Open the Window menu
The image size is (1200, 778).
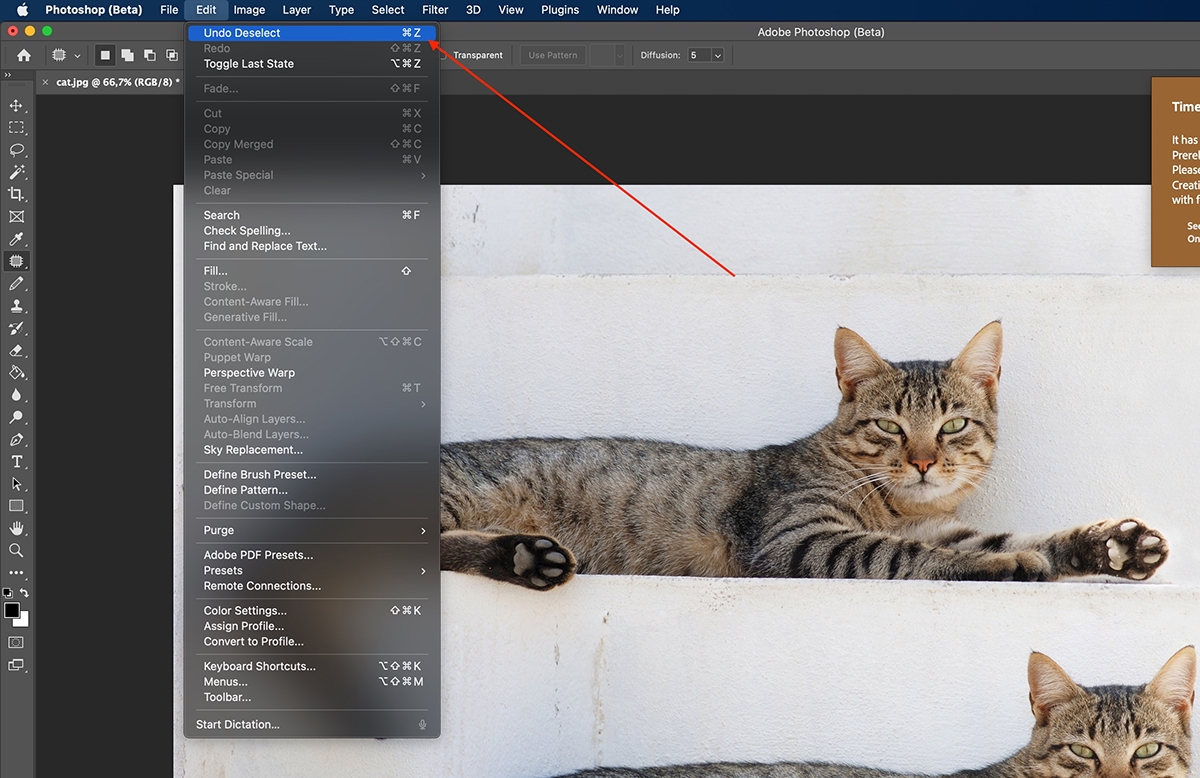[617, 10]
